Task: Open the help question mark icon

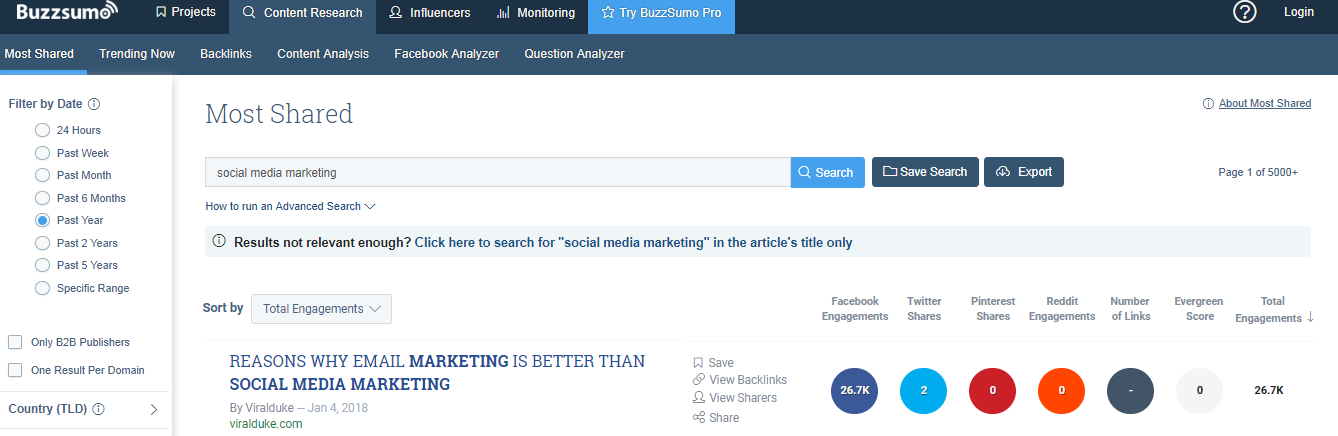Action: point(1244,12)
